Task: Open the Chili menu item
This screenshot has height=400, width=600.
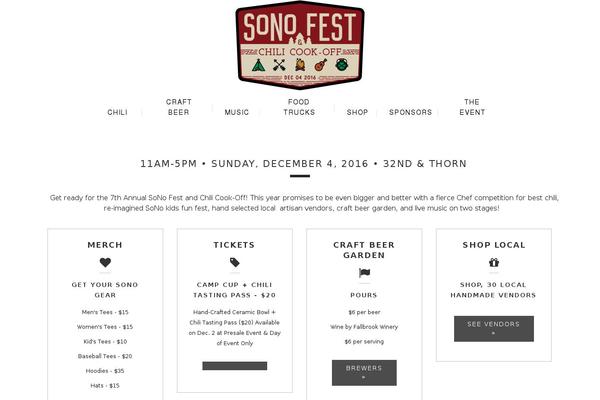Action: pos(117,112)
